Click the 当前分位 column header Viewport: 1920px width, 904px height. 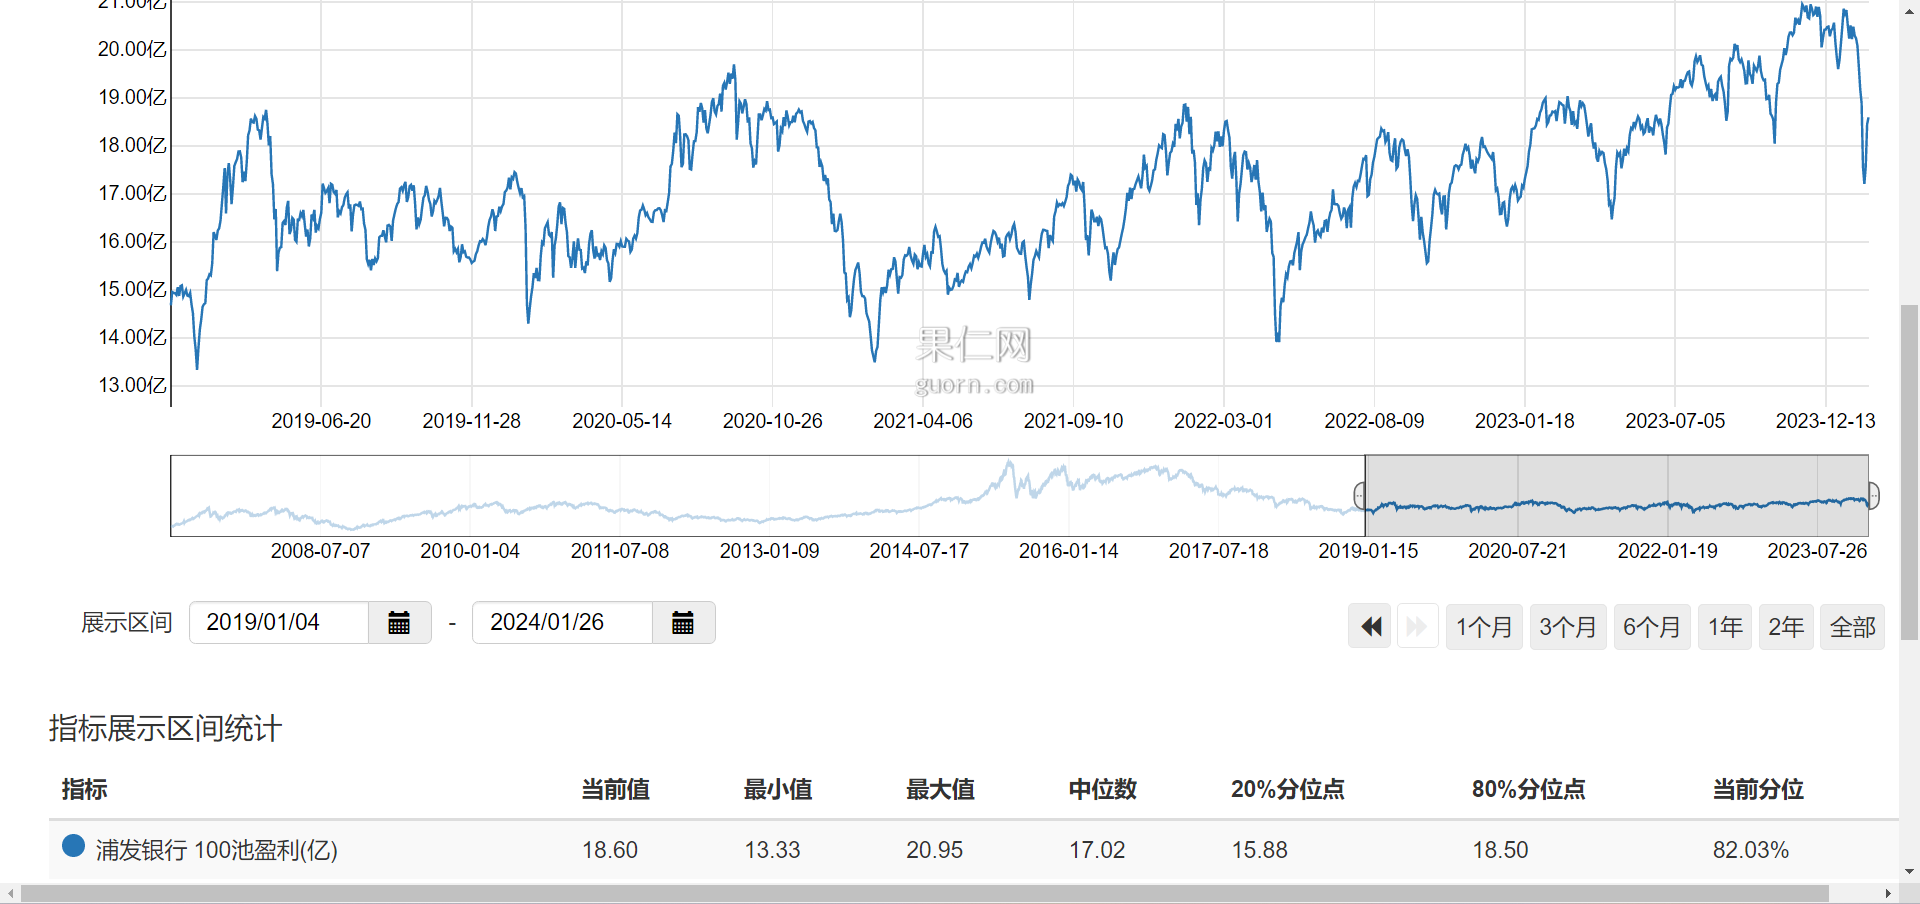[x=1759, y=790]
